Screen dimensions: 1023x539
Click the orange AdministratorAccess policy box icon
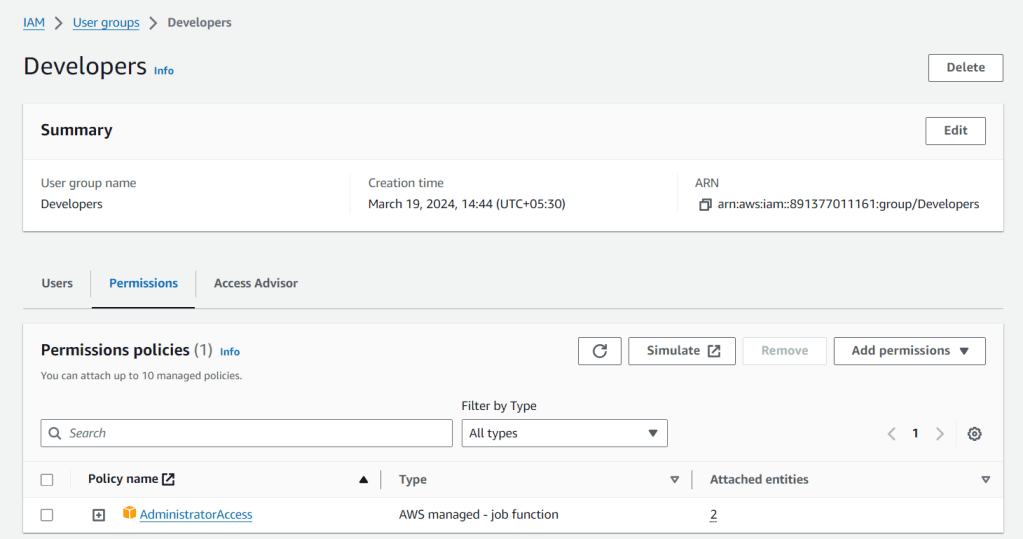(129, 513)
